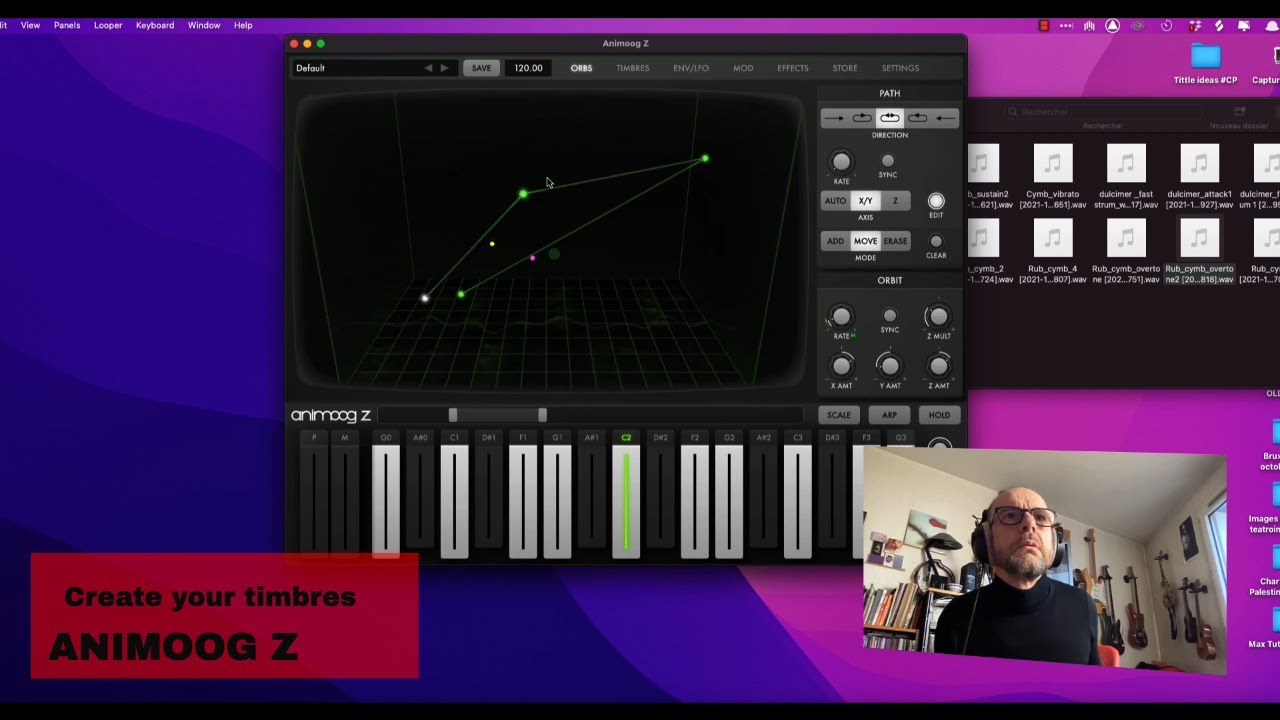
Task: Click the Clear path button
Action: (x=936, y=241)
